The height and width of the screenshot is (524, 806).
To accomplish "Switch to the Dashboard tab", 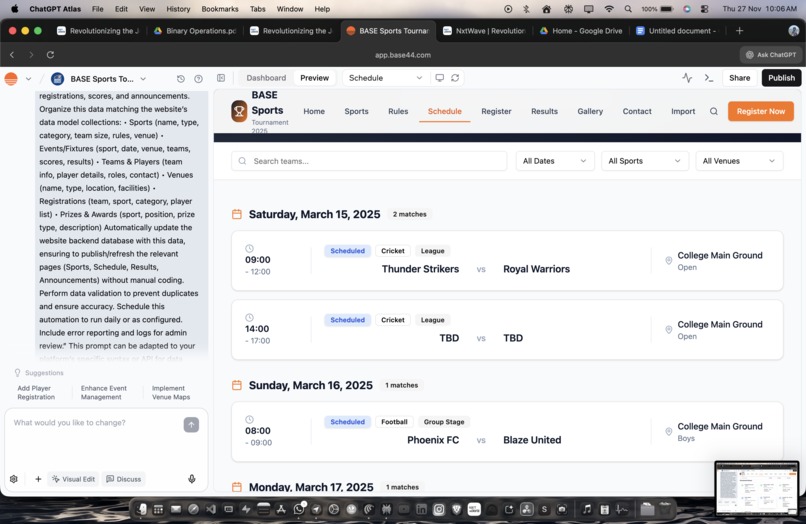I will tap(266, 78).
